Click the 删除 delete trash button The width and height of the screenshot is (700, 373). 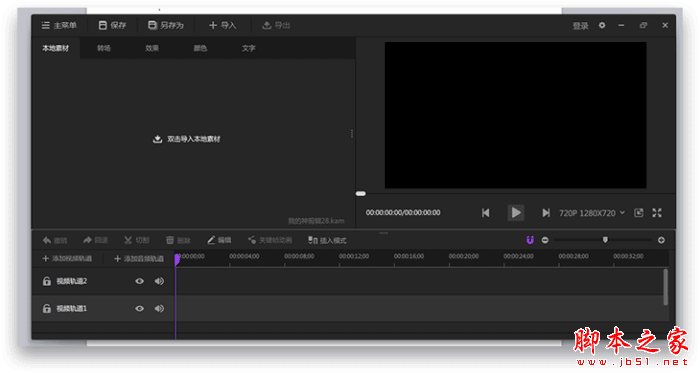(x=178, y=240)
